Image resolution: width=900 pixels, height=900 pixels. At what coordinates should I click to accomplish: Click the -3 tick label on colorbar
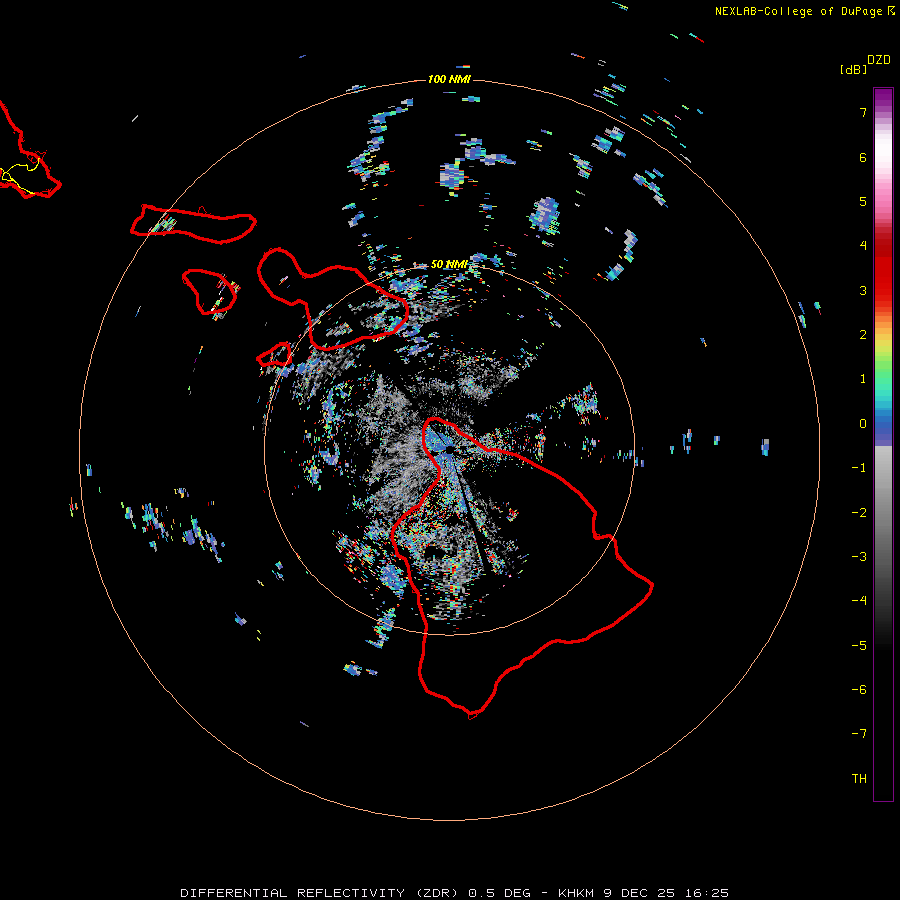click(x=859, y=557)
